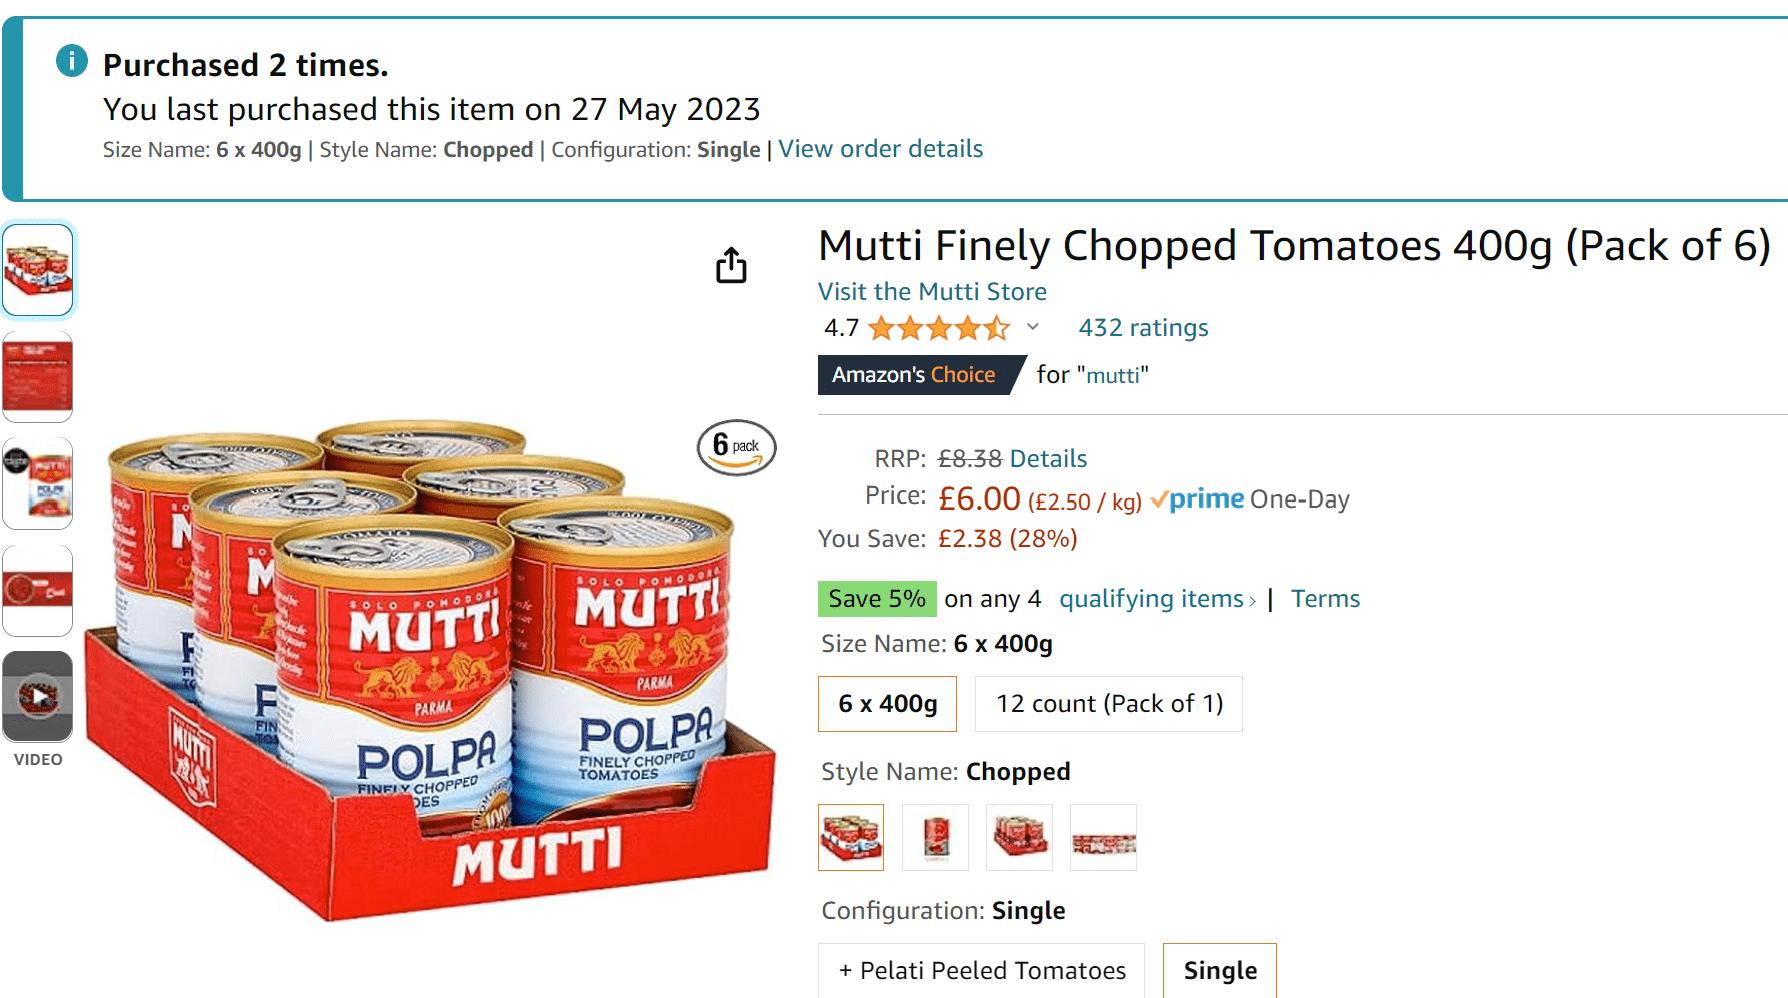Click the info icon beside Purchased 2 times

click(72, 61)
